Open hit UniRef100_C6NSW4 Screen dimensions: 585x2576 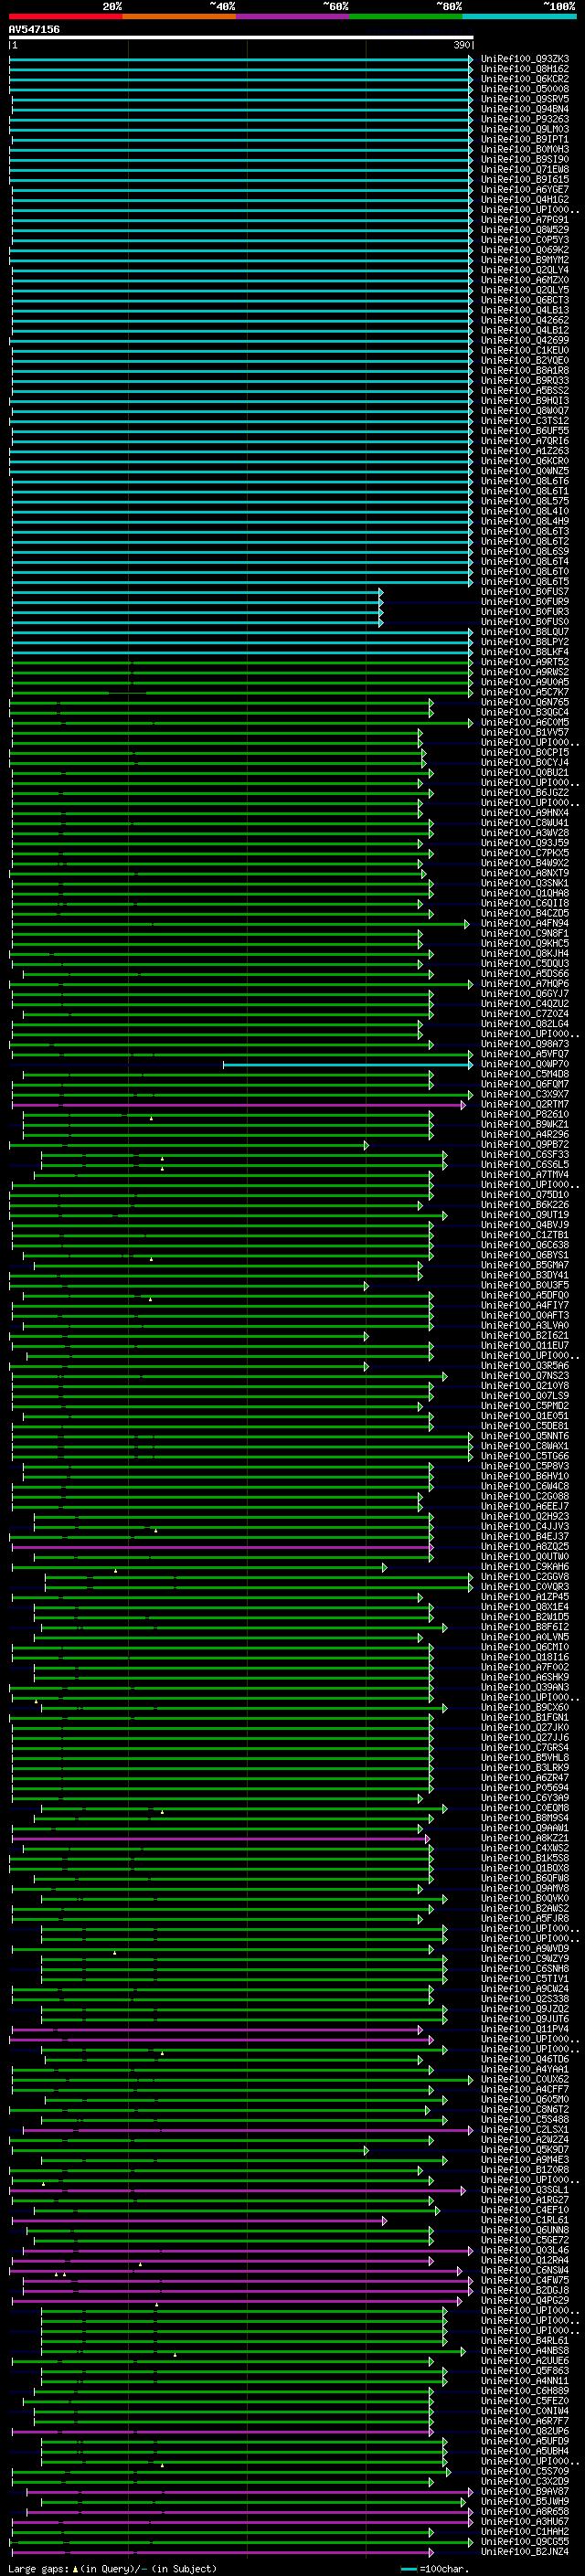coord(525,2270)
